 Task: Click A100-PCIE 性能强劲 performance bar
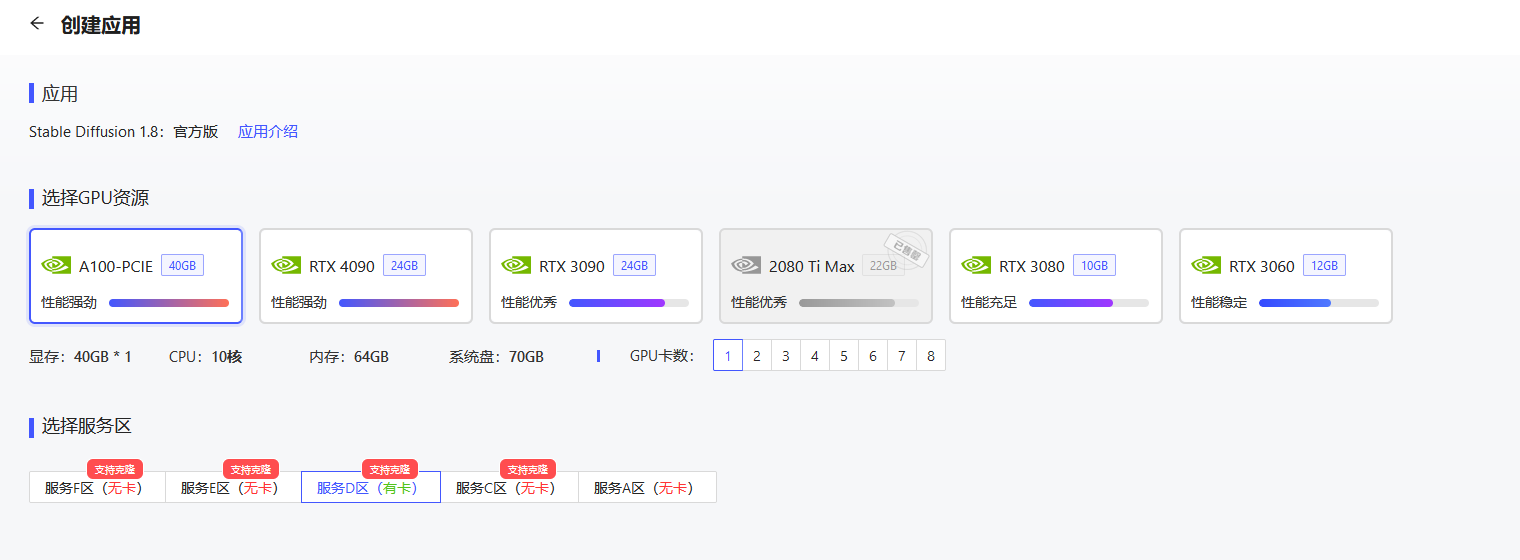tap(169, 303)
